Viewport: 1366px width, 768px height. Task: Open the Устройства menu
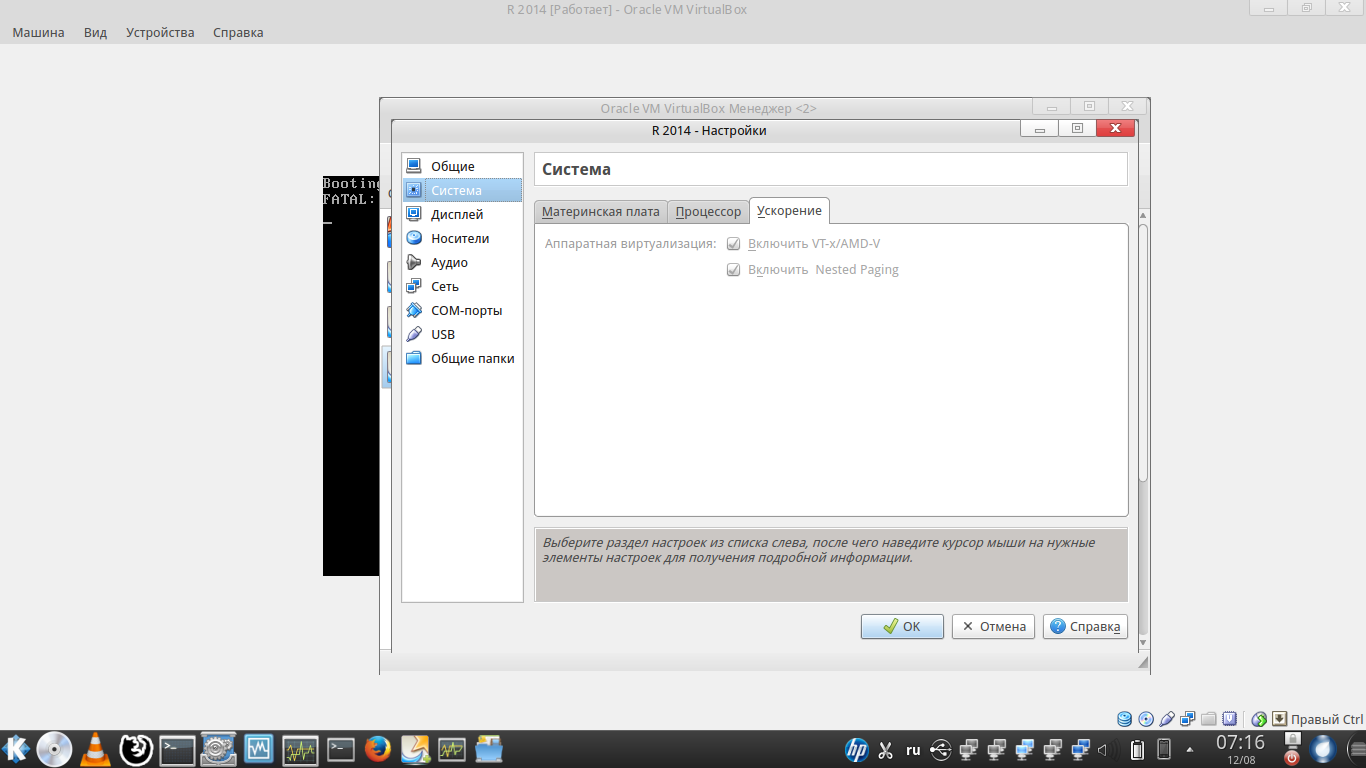pyautogui.click(x=160, y=32)
